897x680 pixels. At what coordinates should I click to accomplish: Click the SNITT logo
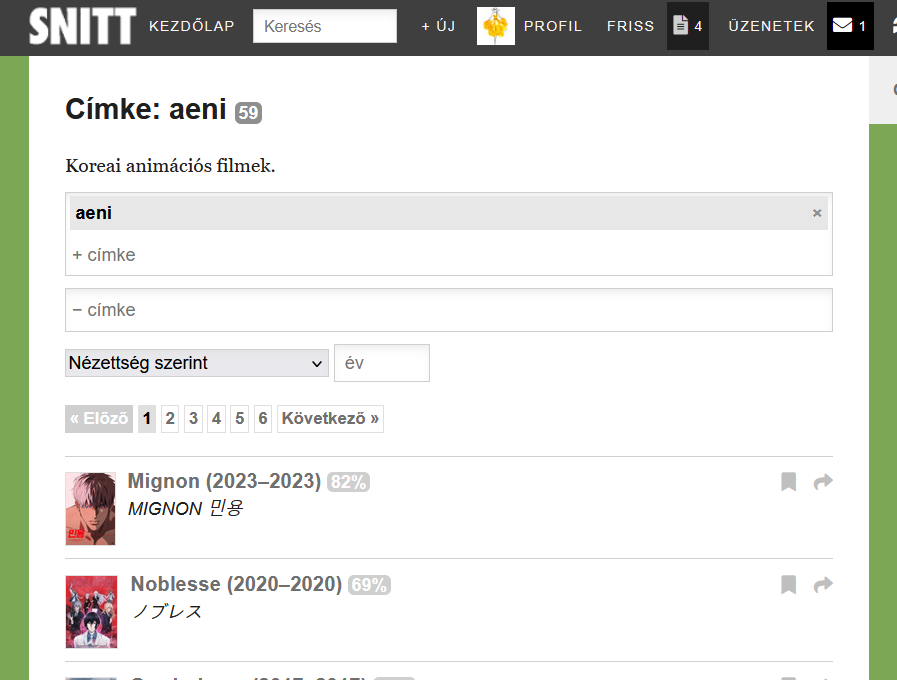82,26
